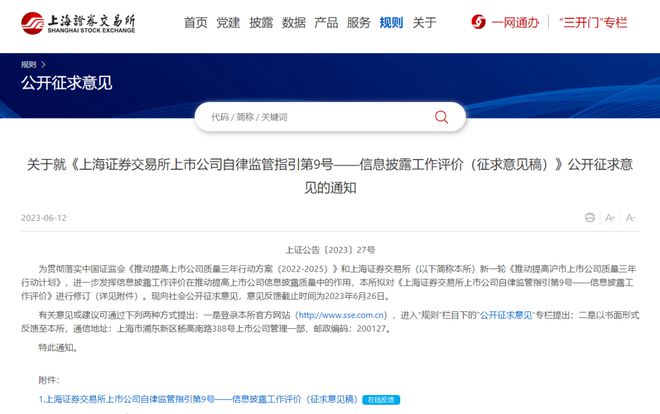Viewport: 660px width, 414px height.
Task: Open the 数据 navigation menu
Action: coord(294,22)
